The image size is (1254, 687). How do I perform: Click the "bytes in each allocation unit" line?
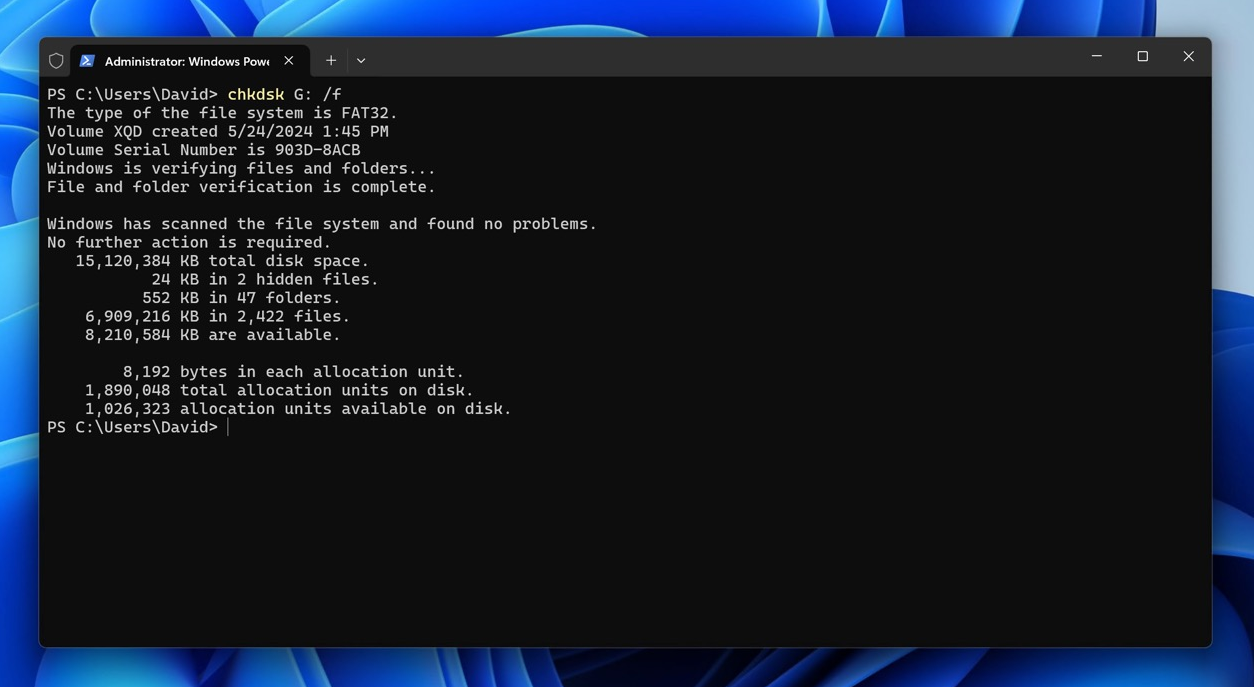click(293, 372)
